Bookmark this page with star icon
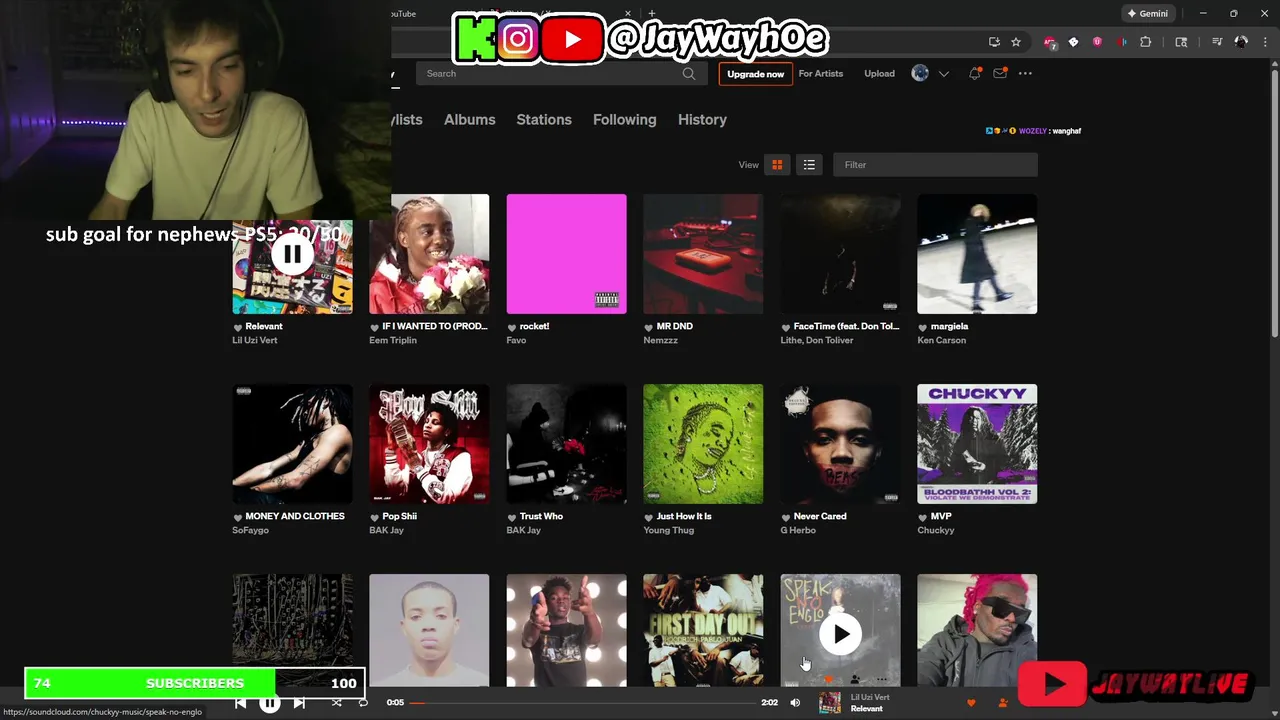 (1016, 42)
